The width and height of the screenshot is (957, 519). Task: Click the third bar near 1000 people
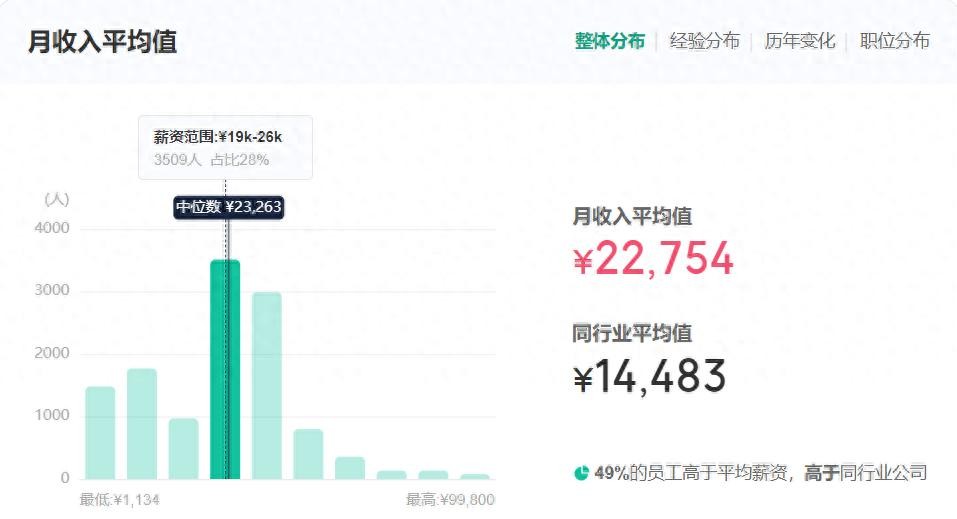click(x=183, y=448)
